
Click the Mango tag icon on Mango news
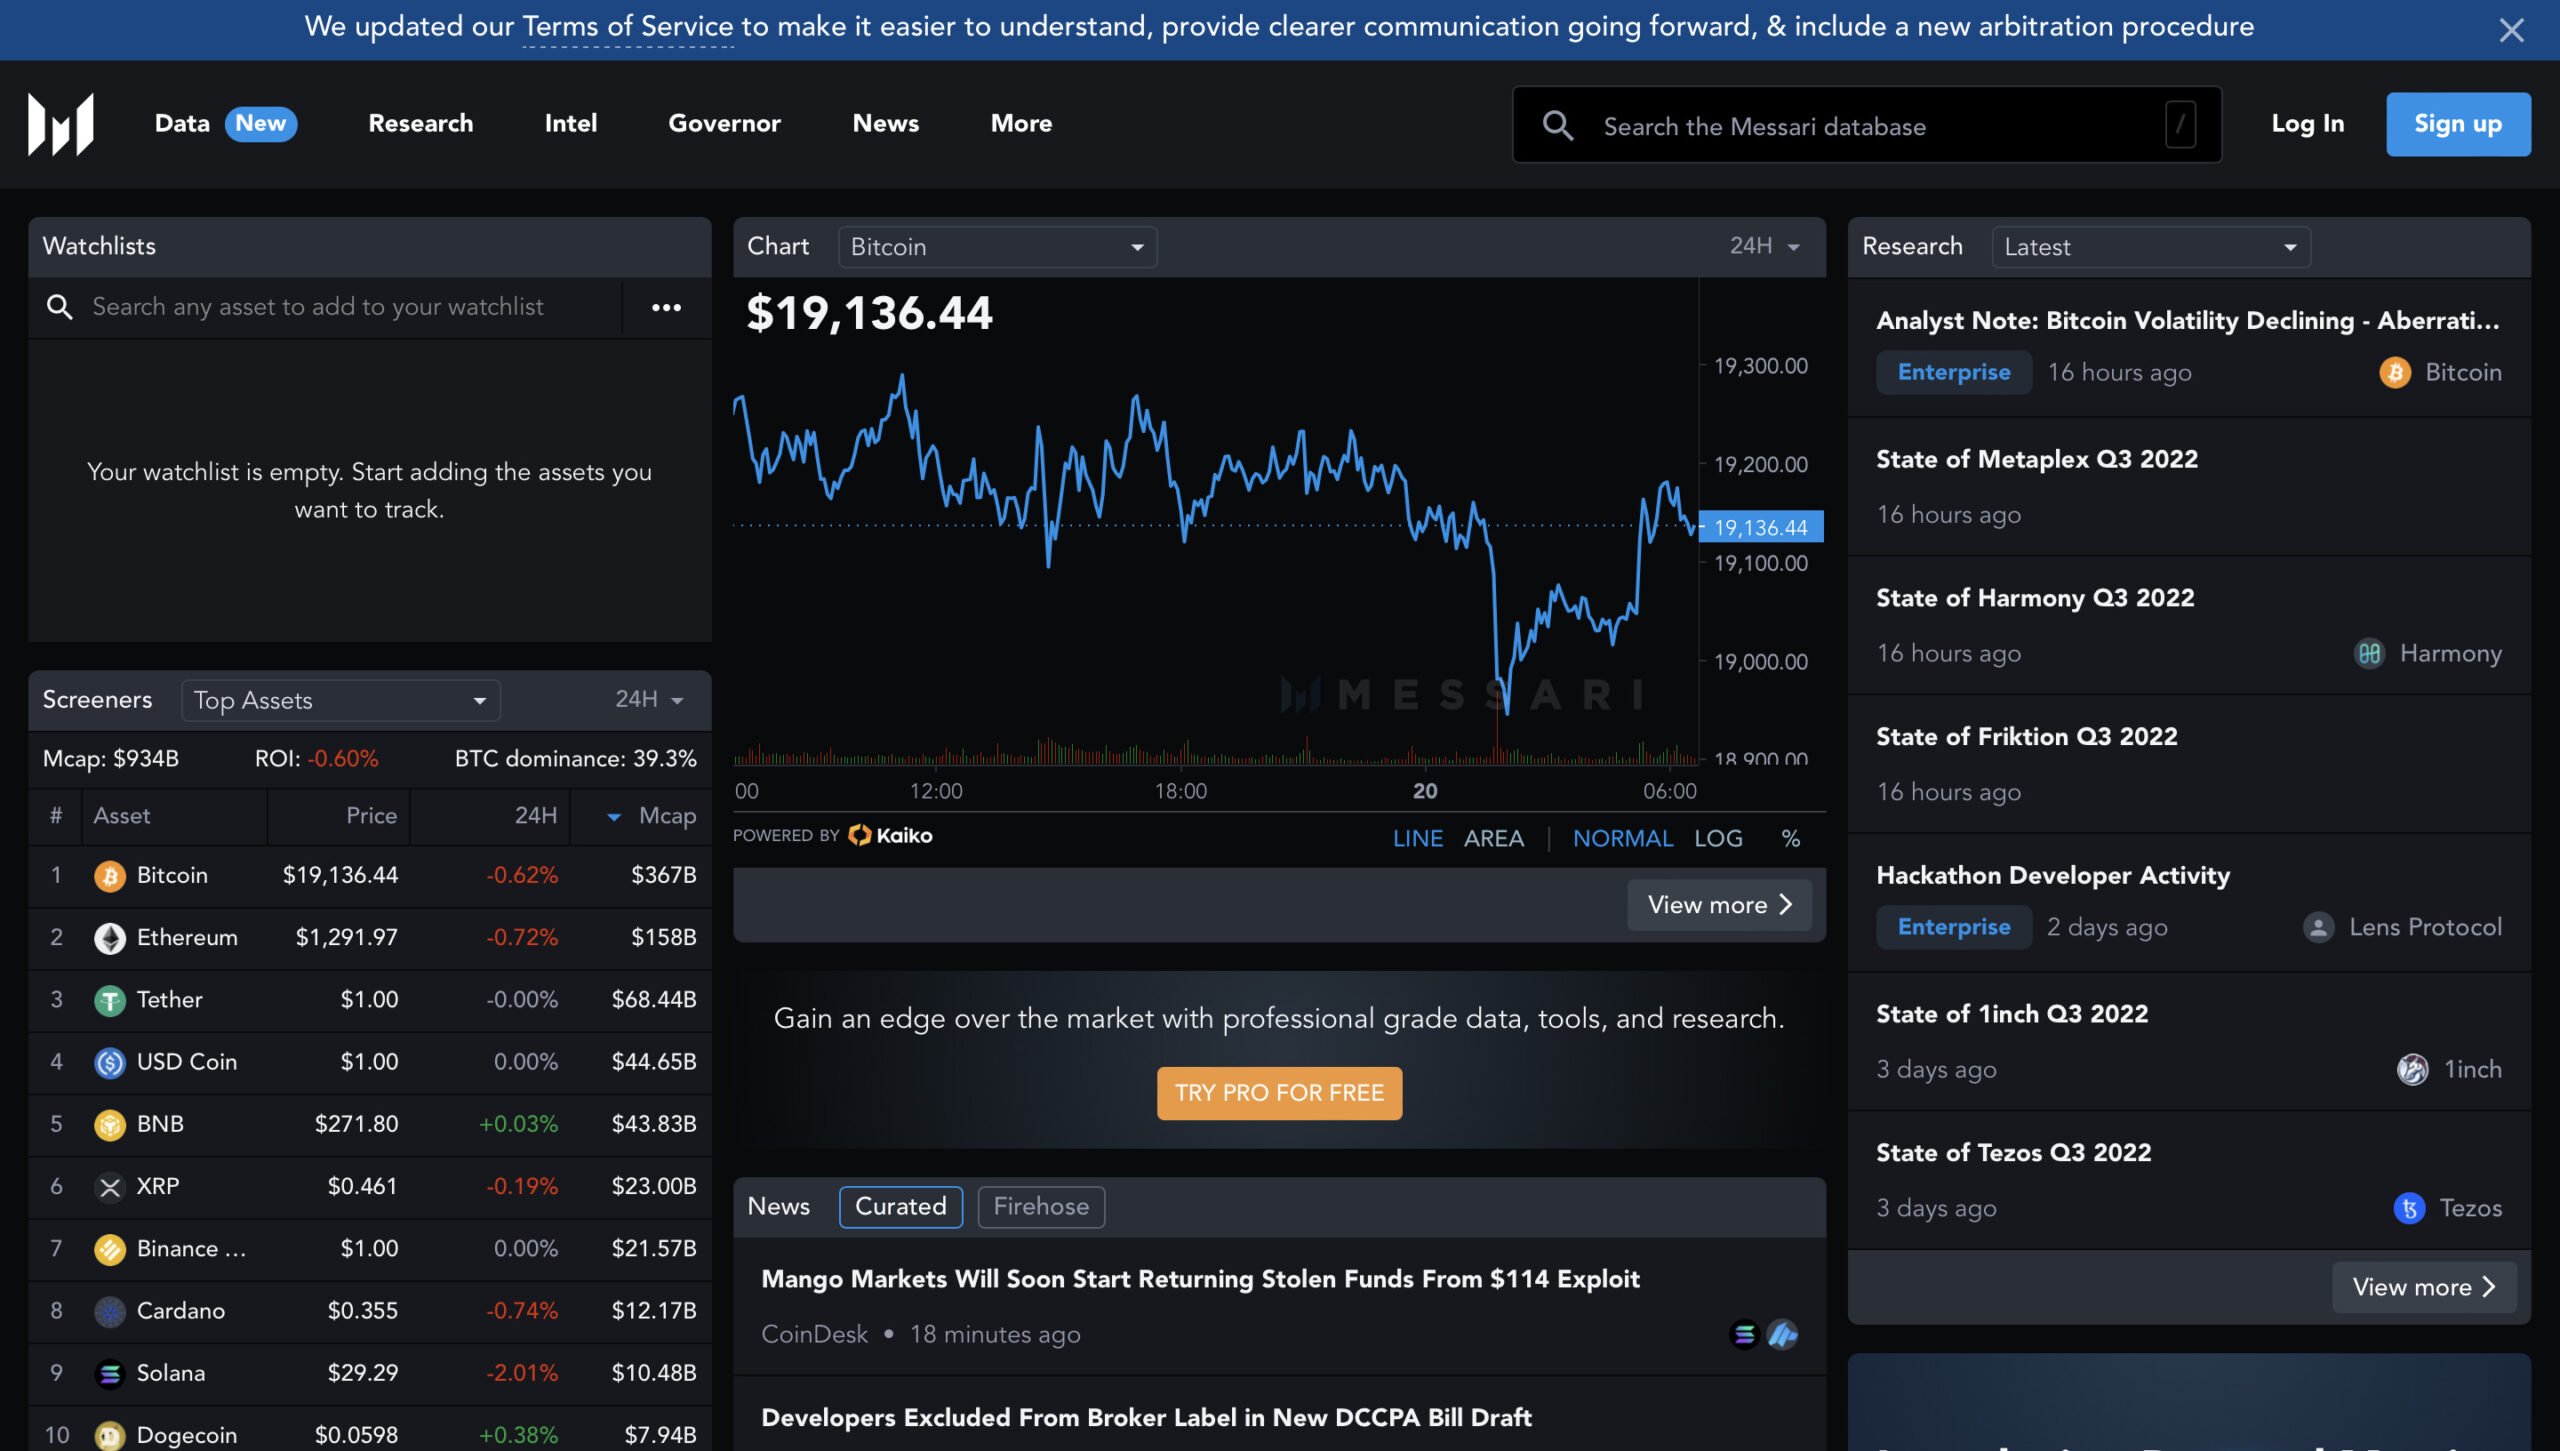[1782, 1334]
